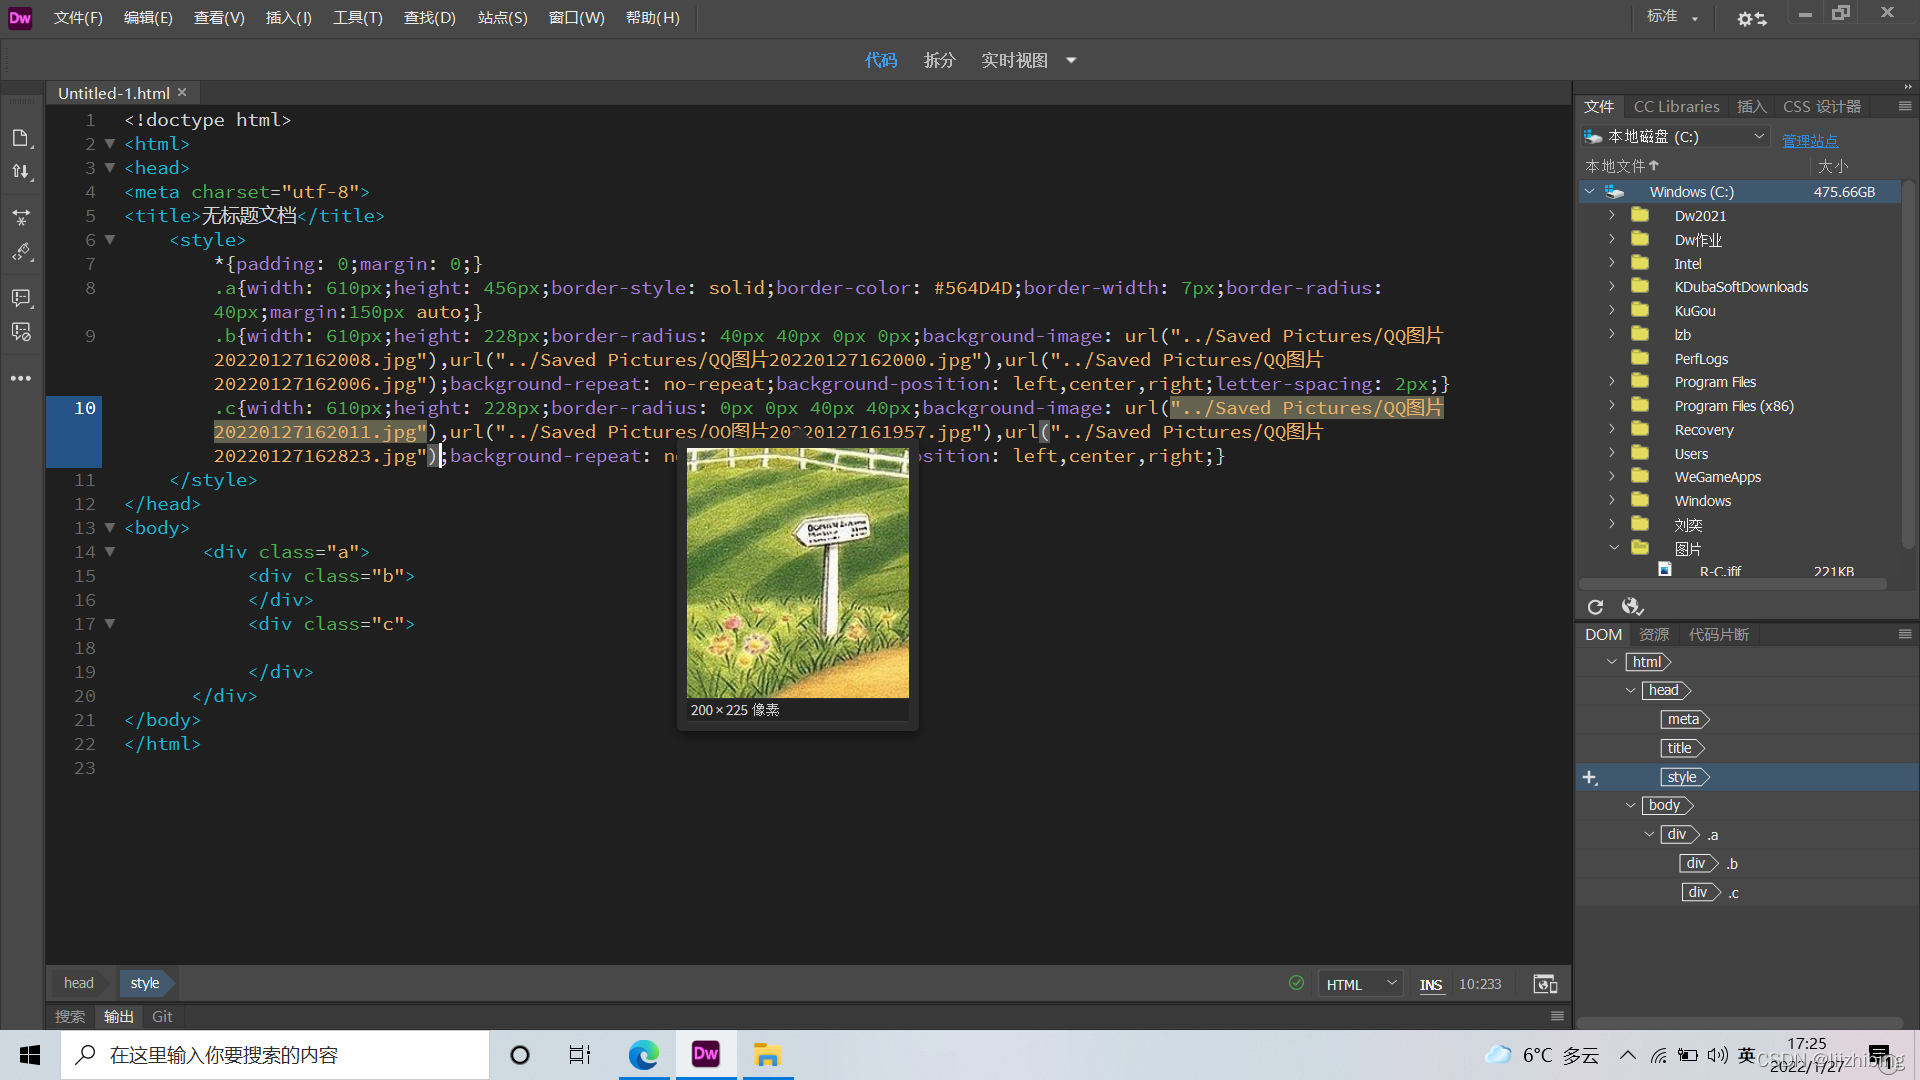Click the file management arrows icon

(21, 172)
